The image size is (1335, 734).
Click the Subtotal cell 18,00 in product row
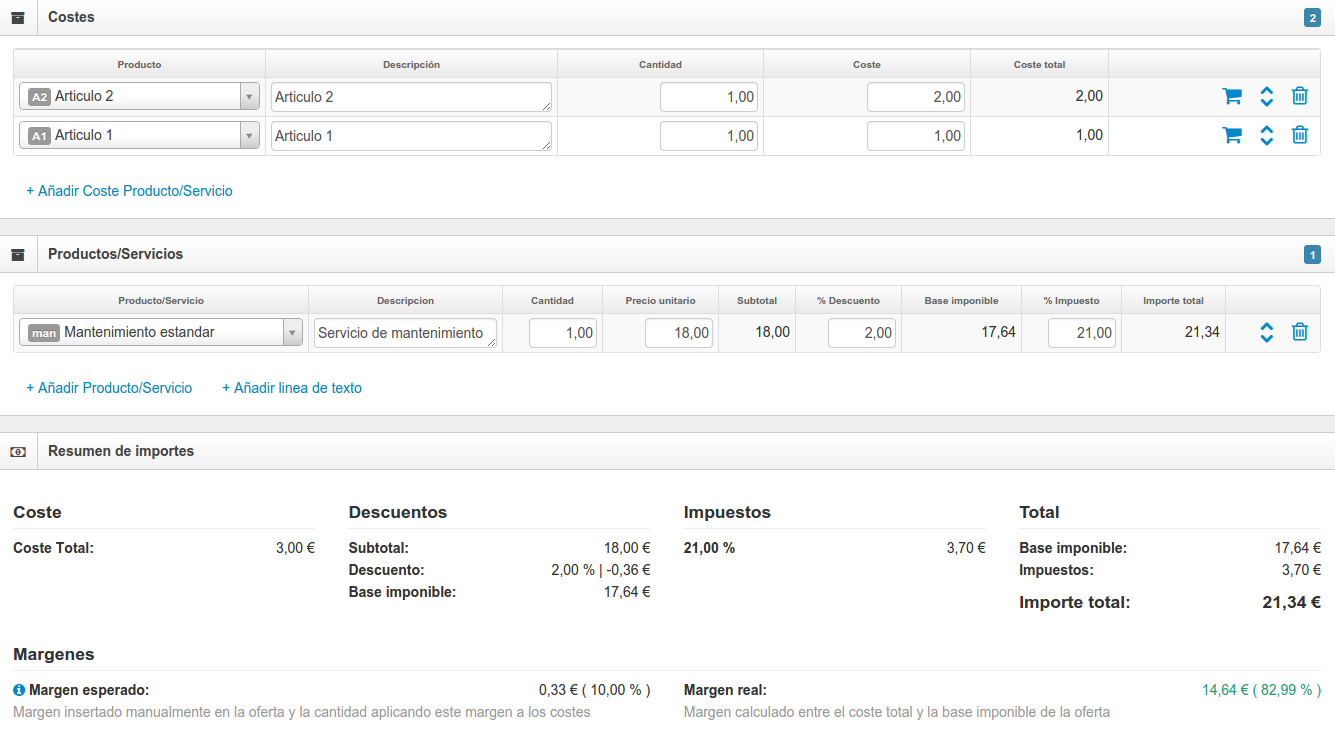tap(772, 332)
